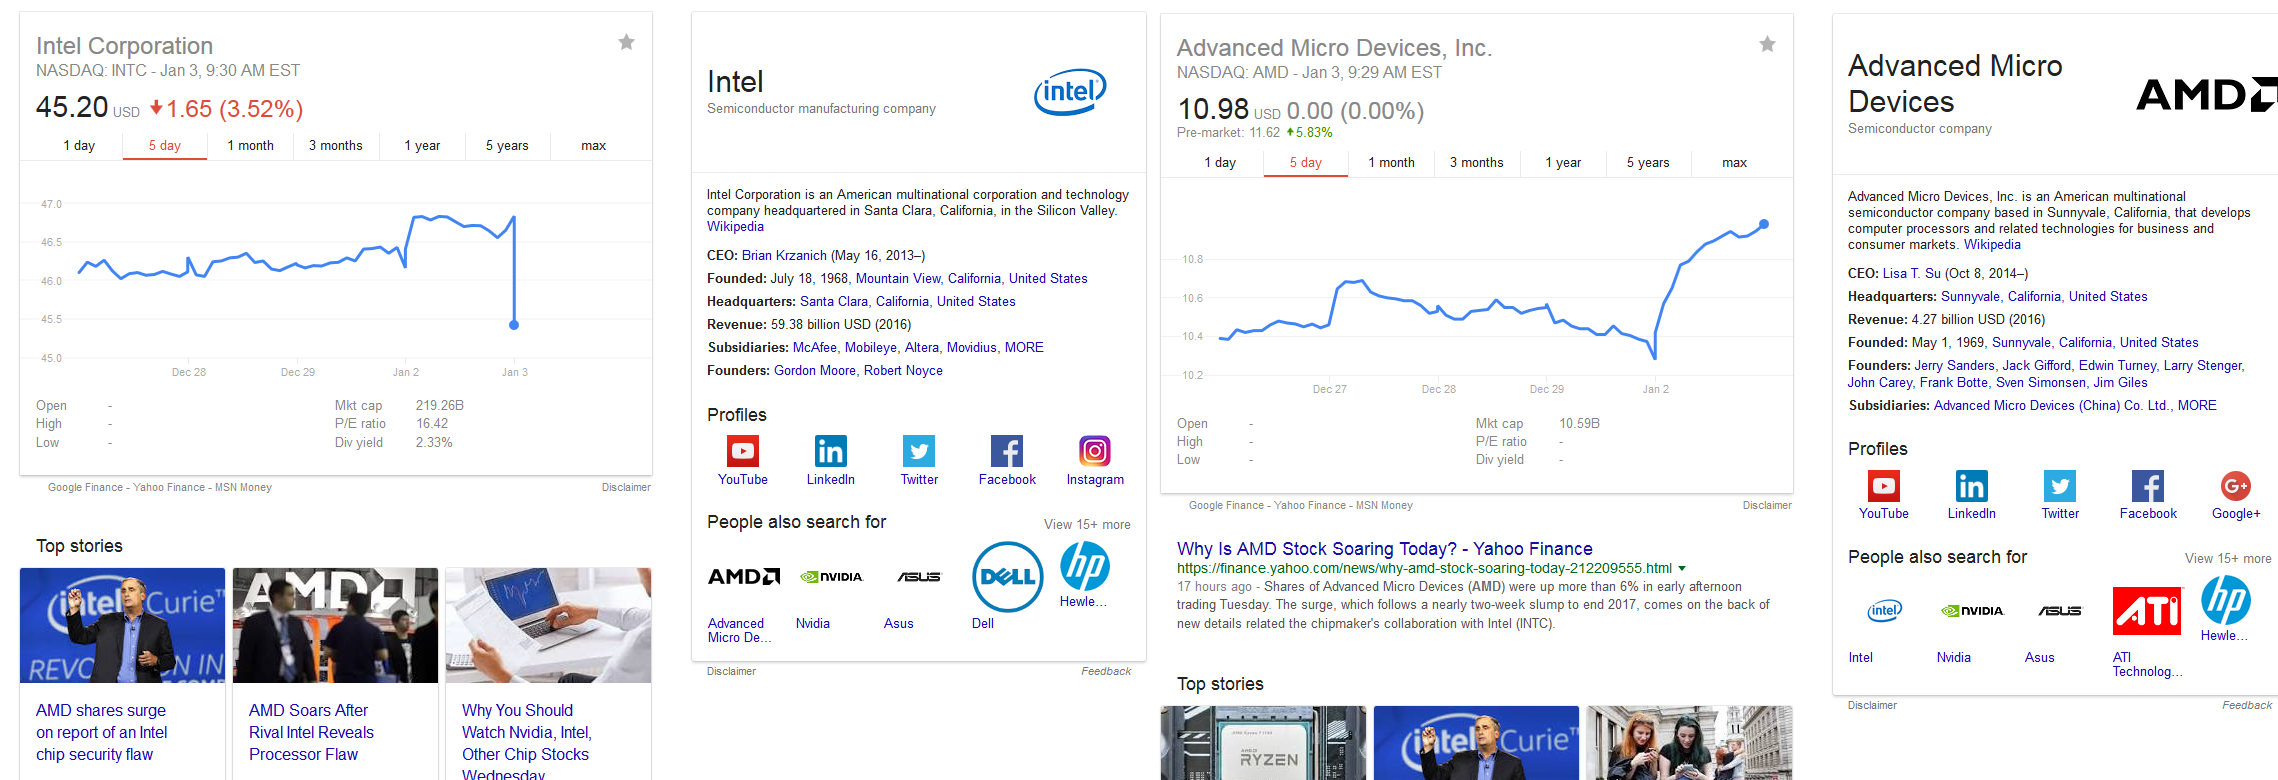Click the ATI Technologies logo

click(x=2146, y=611)
